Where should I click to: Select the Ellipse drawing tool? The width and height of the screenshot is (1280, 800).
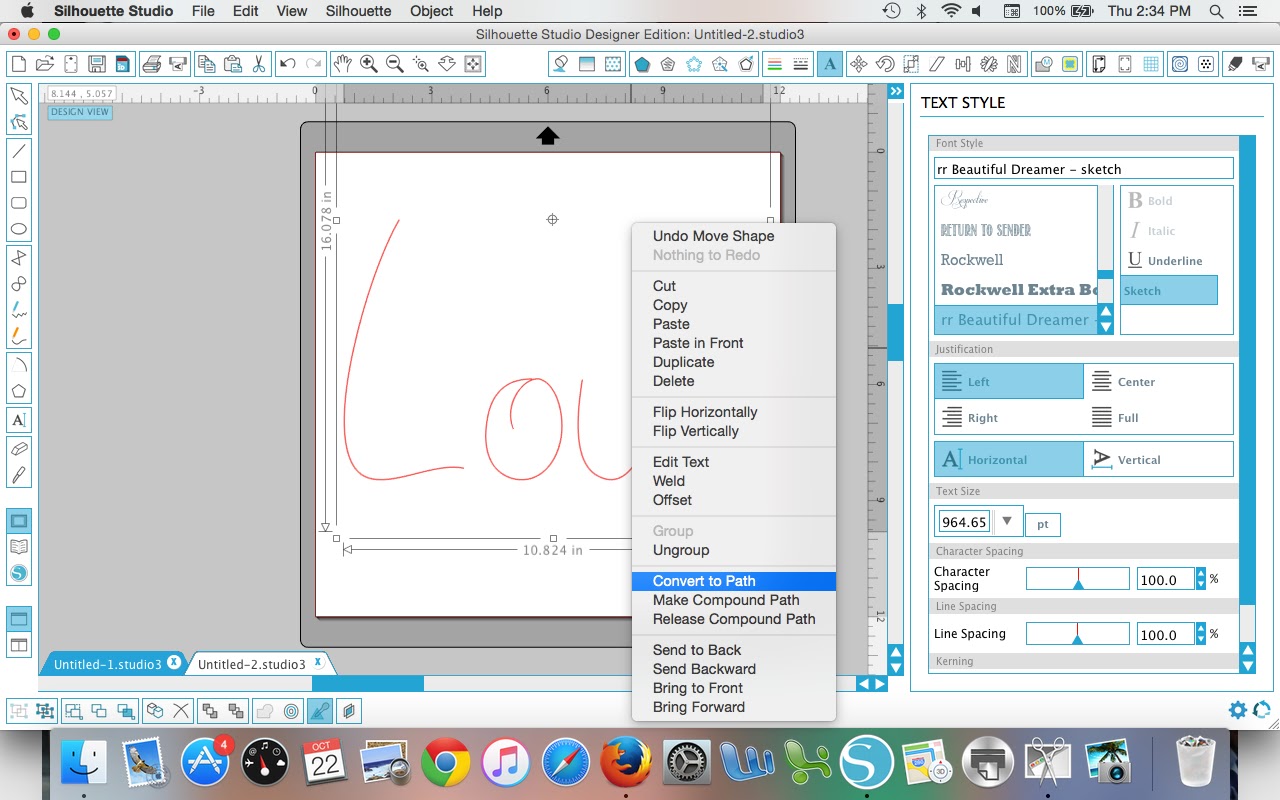(x=18, y=228)
